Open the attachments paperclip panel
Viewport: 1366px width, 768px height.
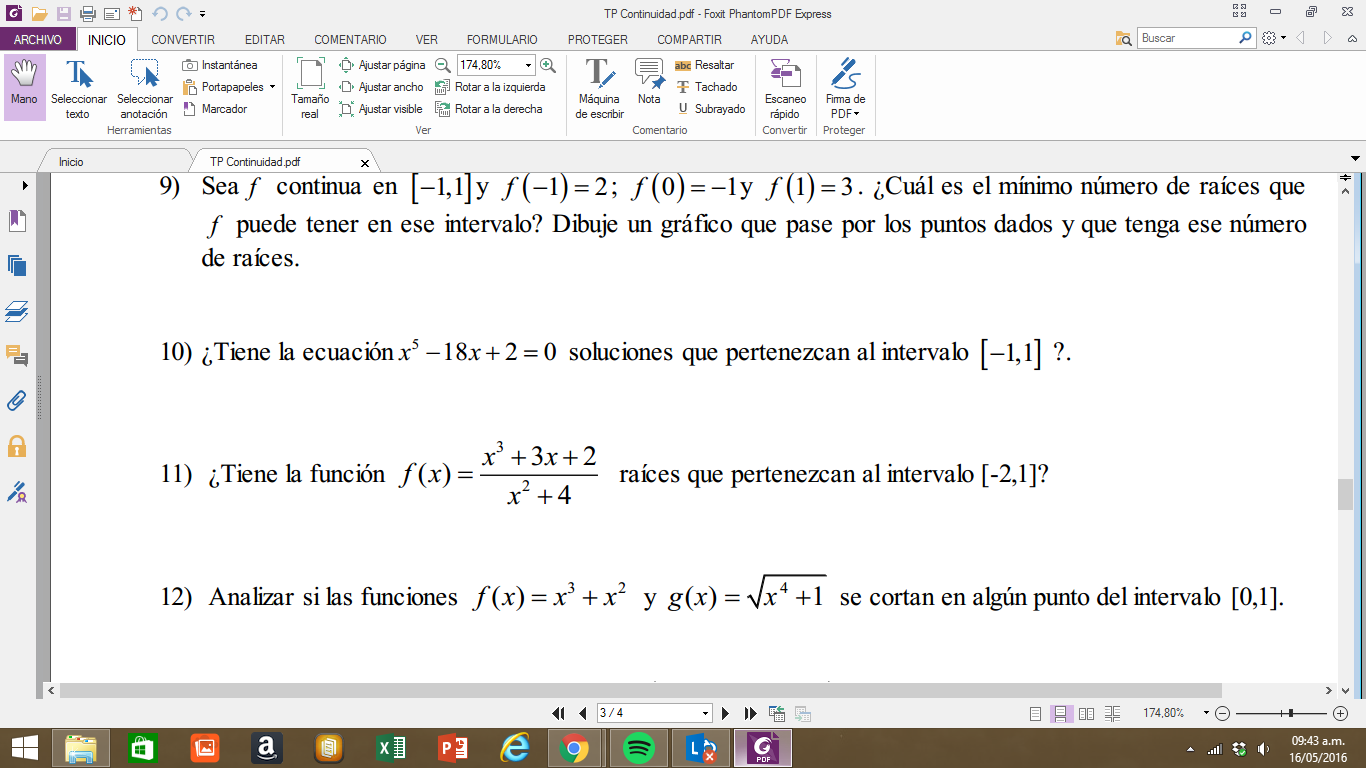17,401
